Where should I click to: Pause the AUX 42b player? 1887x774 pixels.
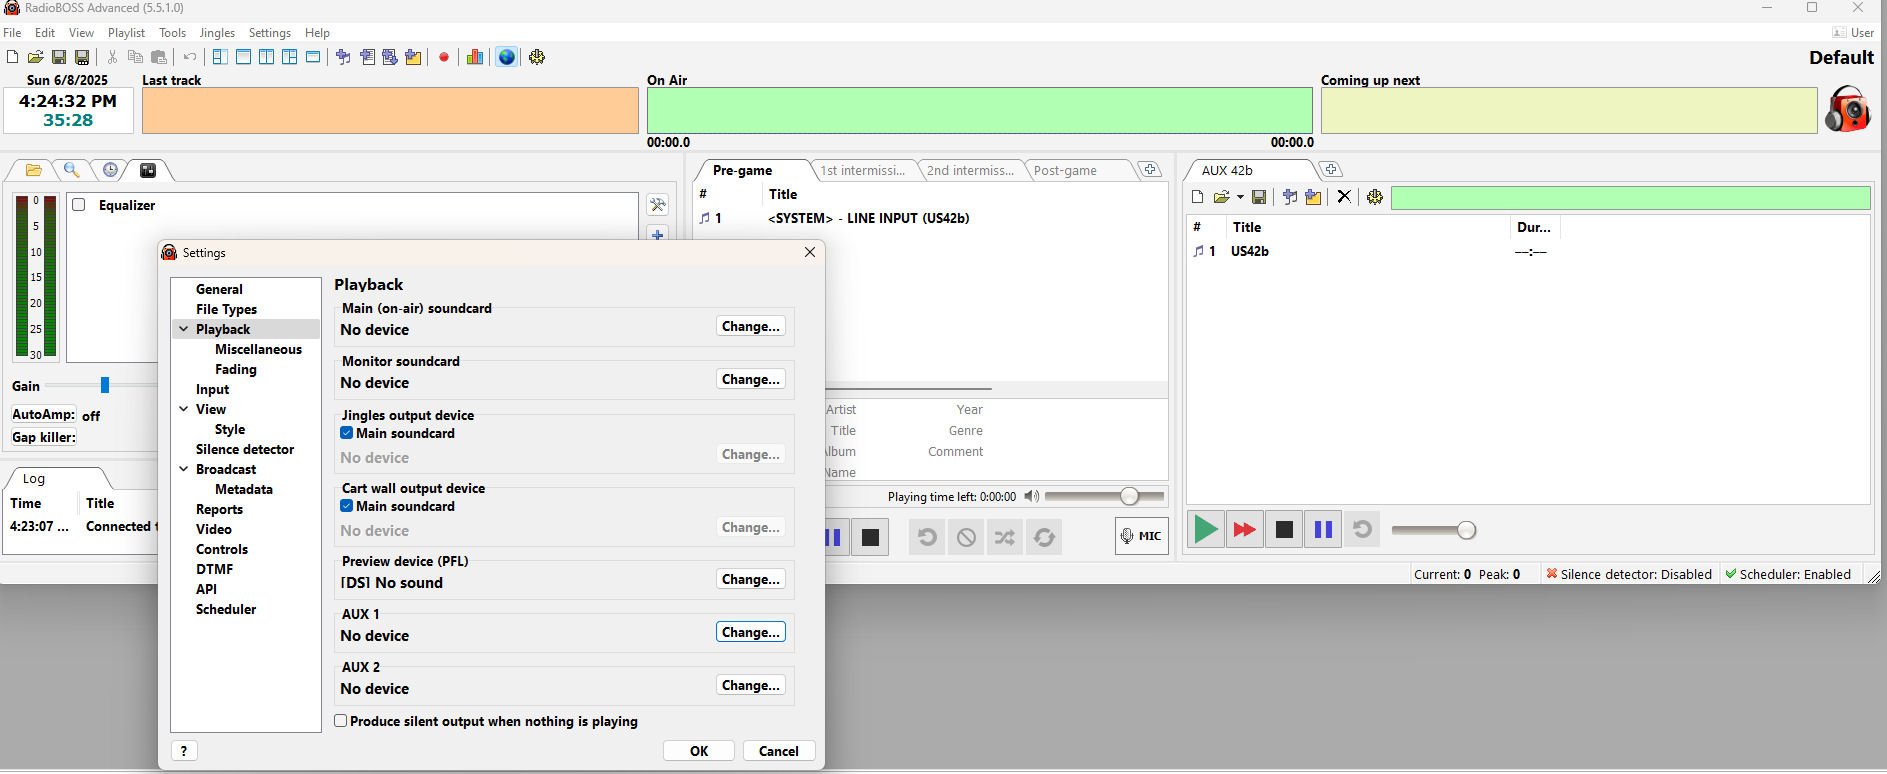1323,529
